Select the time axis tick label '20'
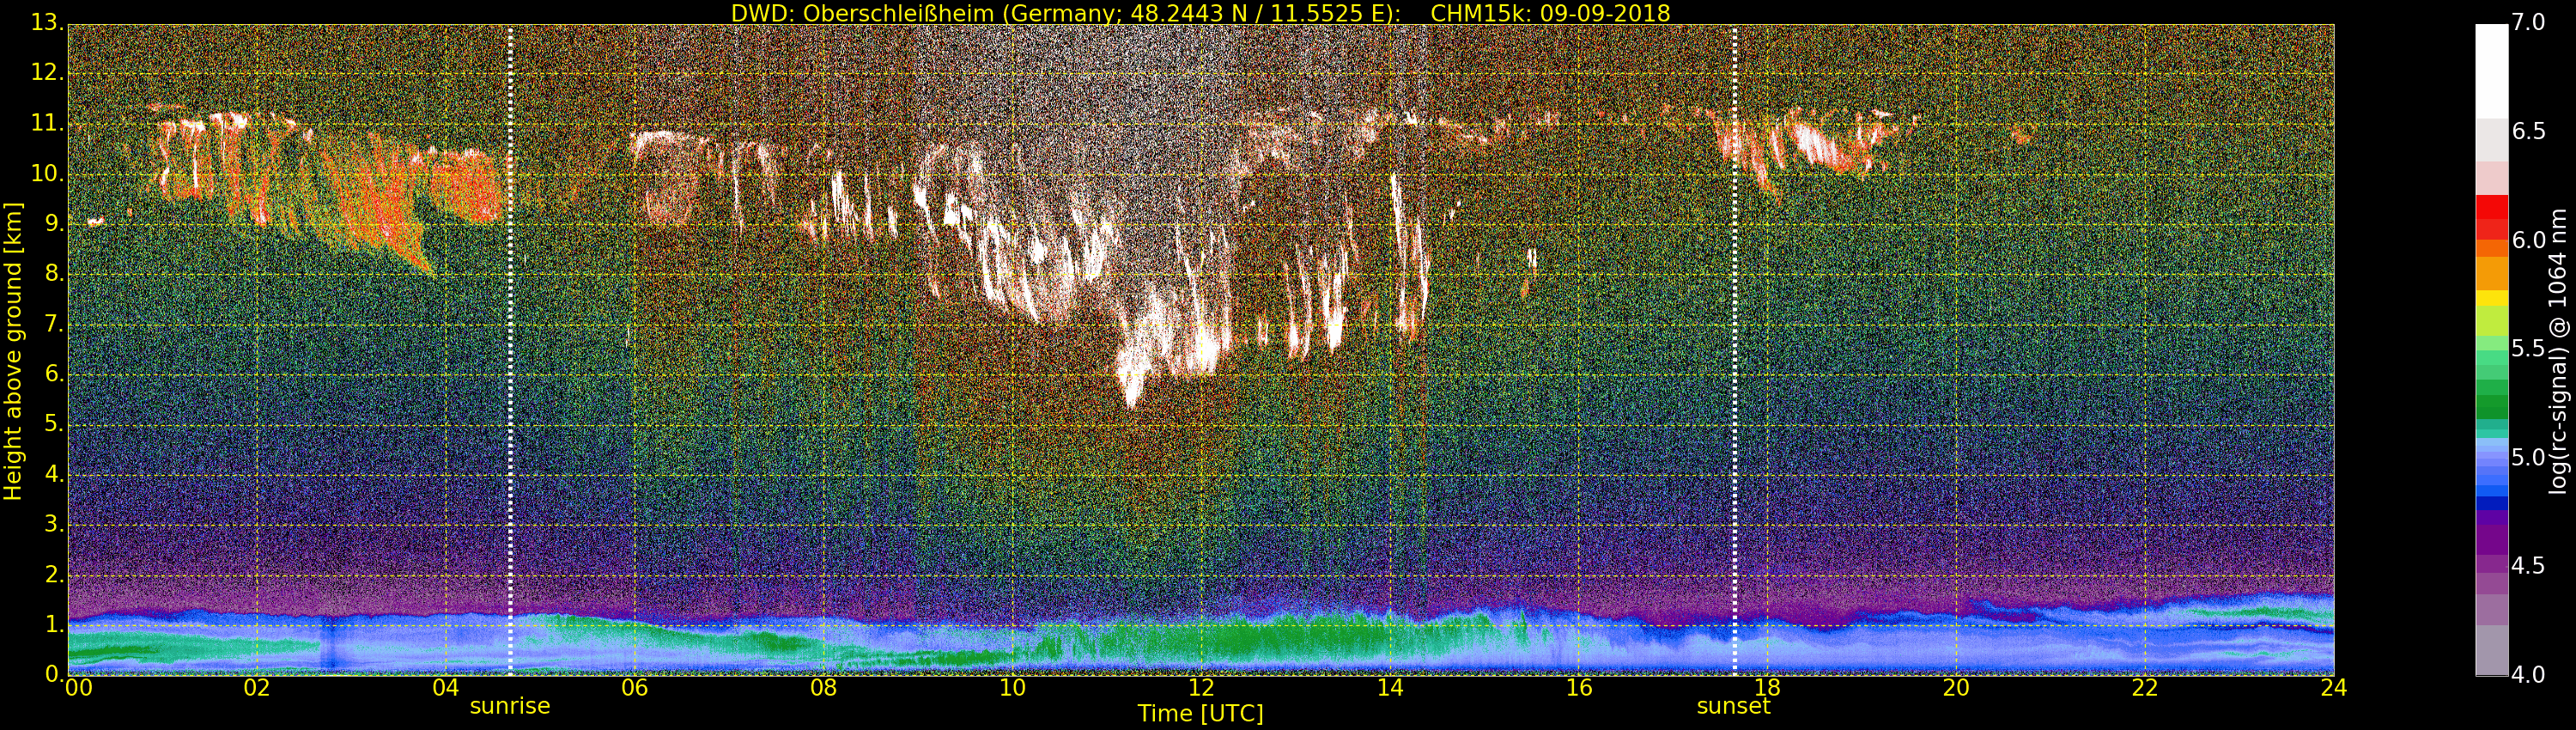 [x=1956, y=688]
